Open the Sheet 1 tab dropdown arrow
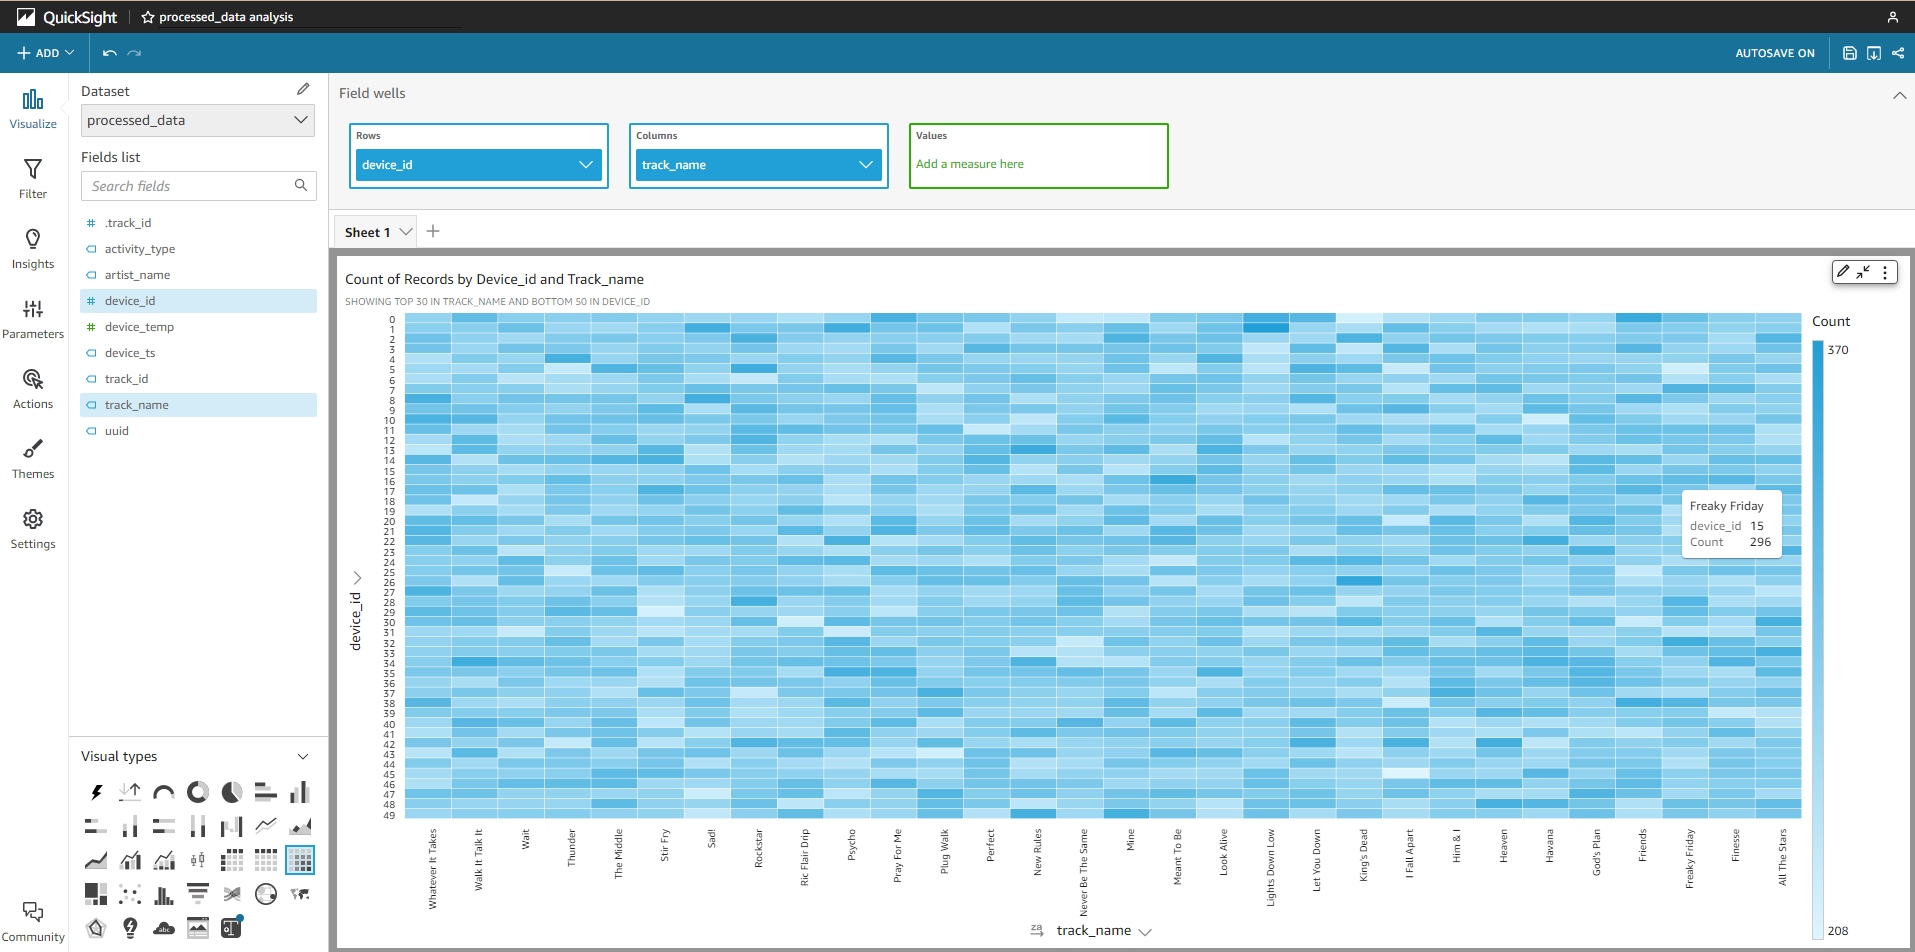1915x952 pixels. pos(406,232)
